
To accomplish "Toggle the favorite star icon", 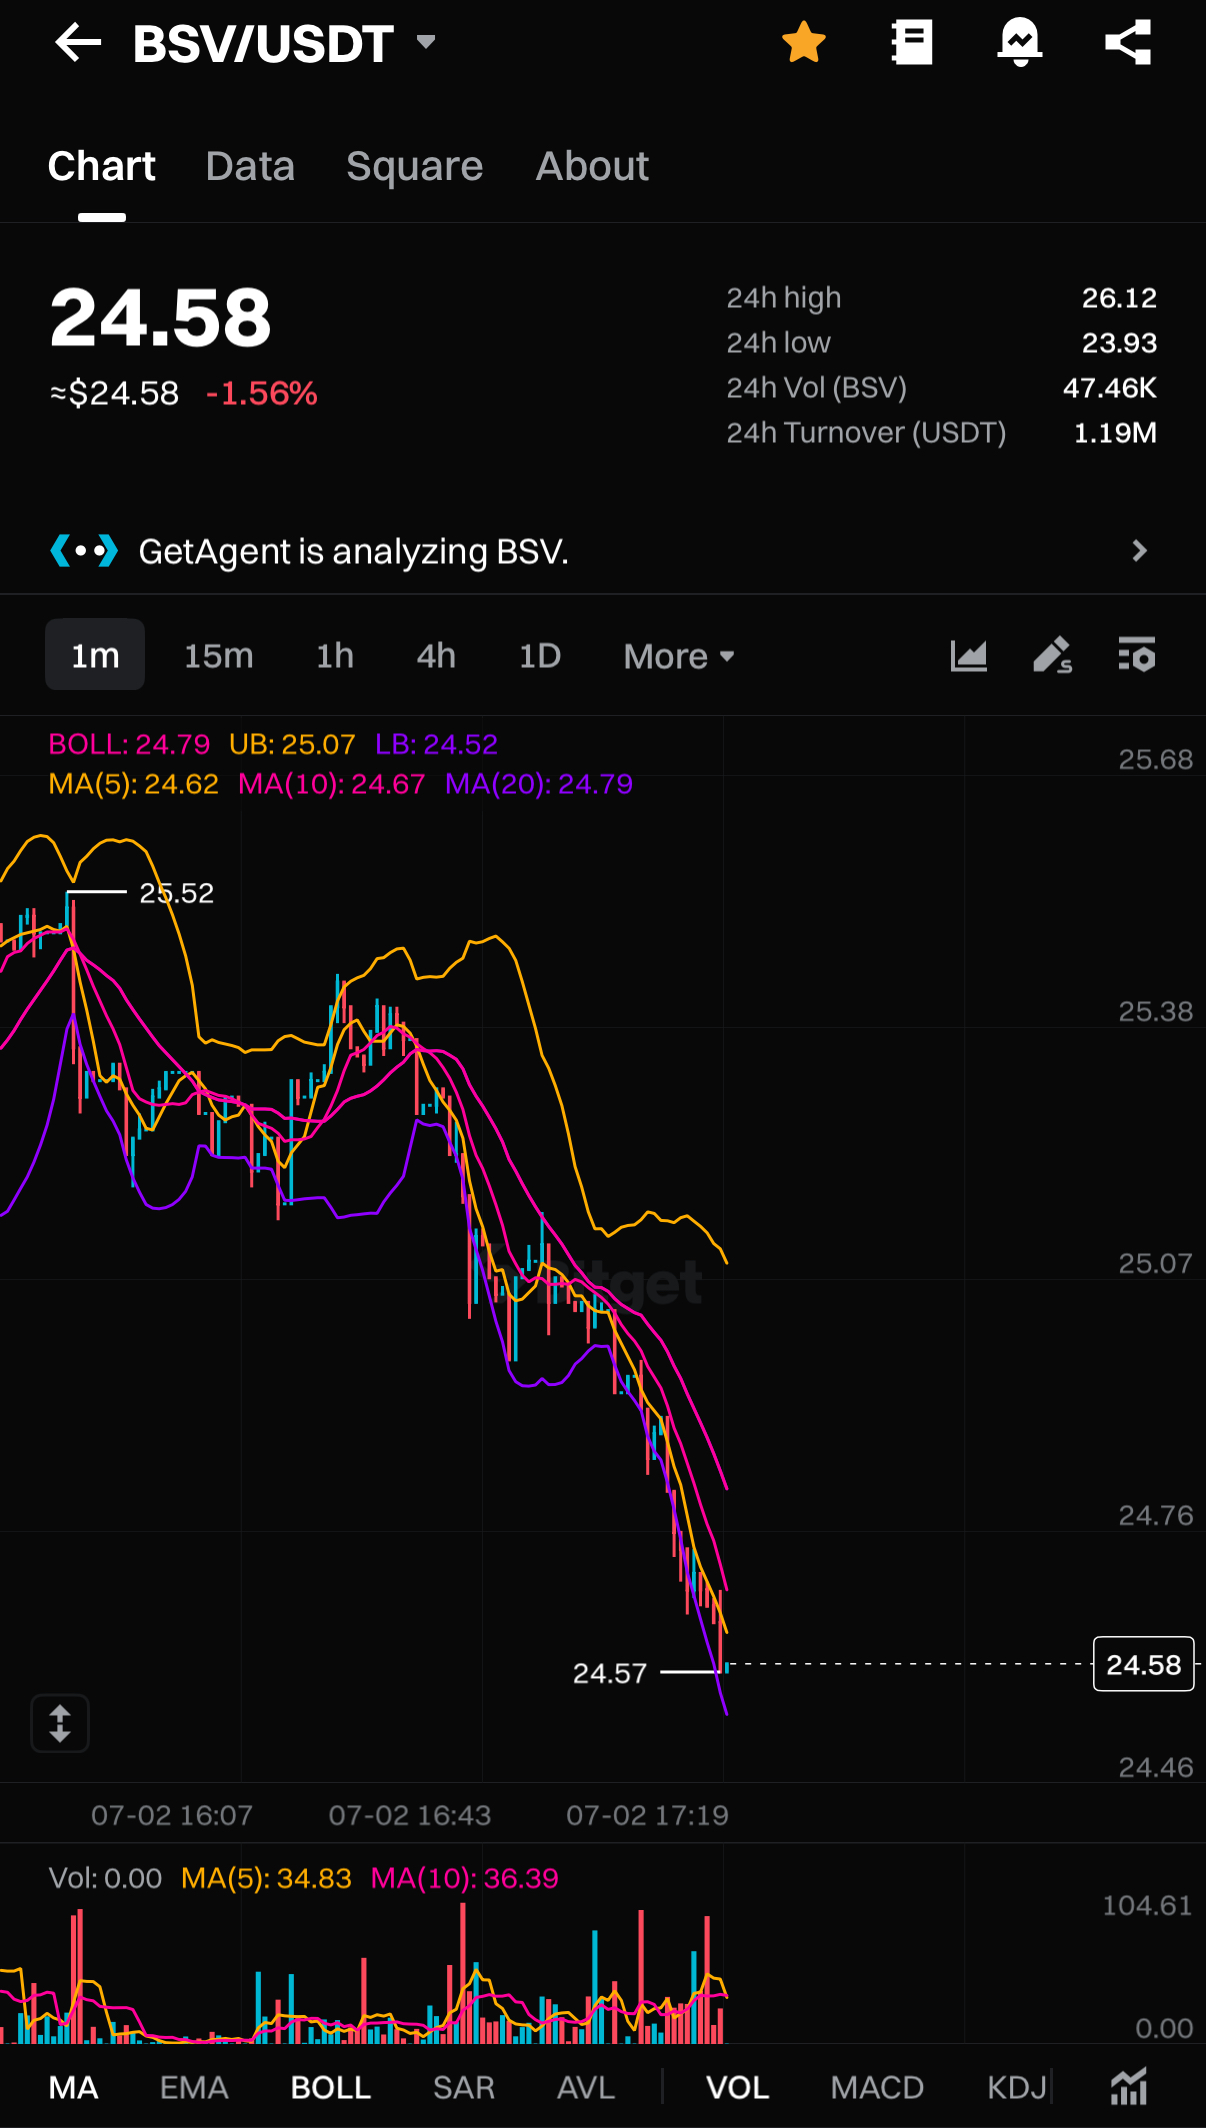I will 804,43.
